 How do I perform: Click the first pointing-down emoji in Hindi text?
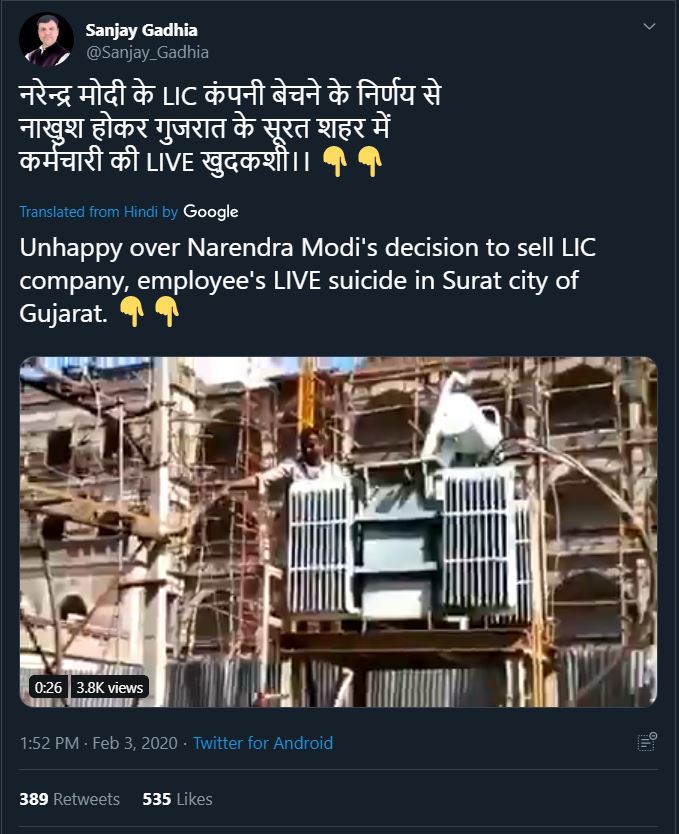[x=336, y=162]
